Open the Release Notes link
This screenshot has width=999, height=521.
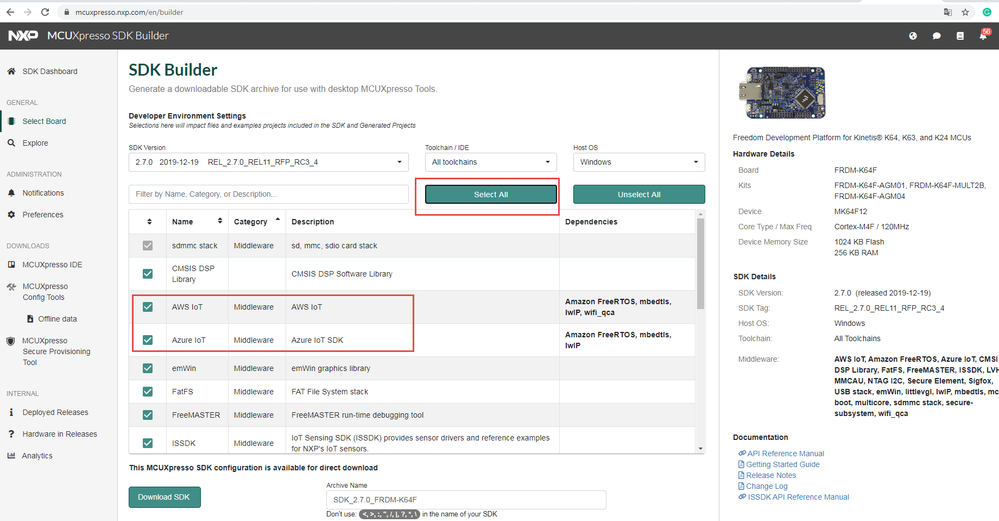pyautogui.click(x=771, y=475)
